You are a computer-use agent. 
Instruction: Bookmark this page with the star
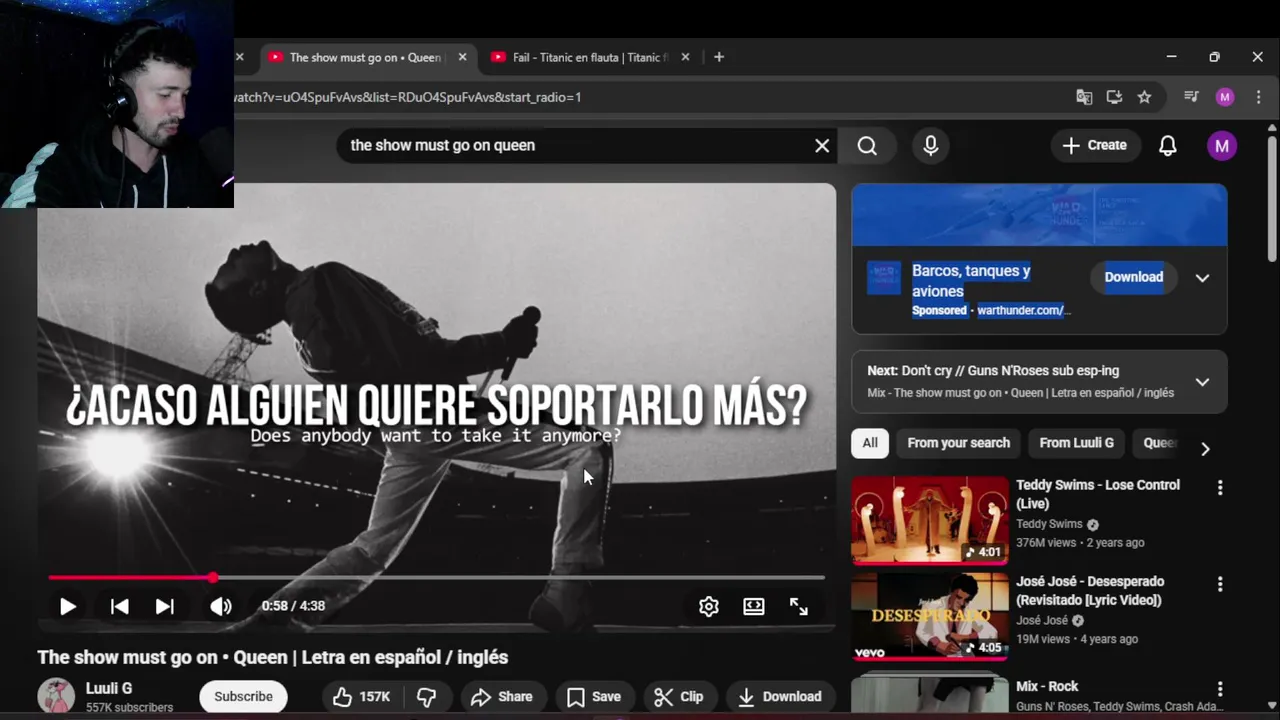(1144, 97)
